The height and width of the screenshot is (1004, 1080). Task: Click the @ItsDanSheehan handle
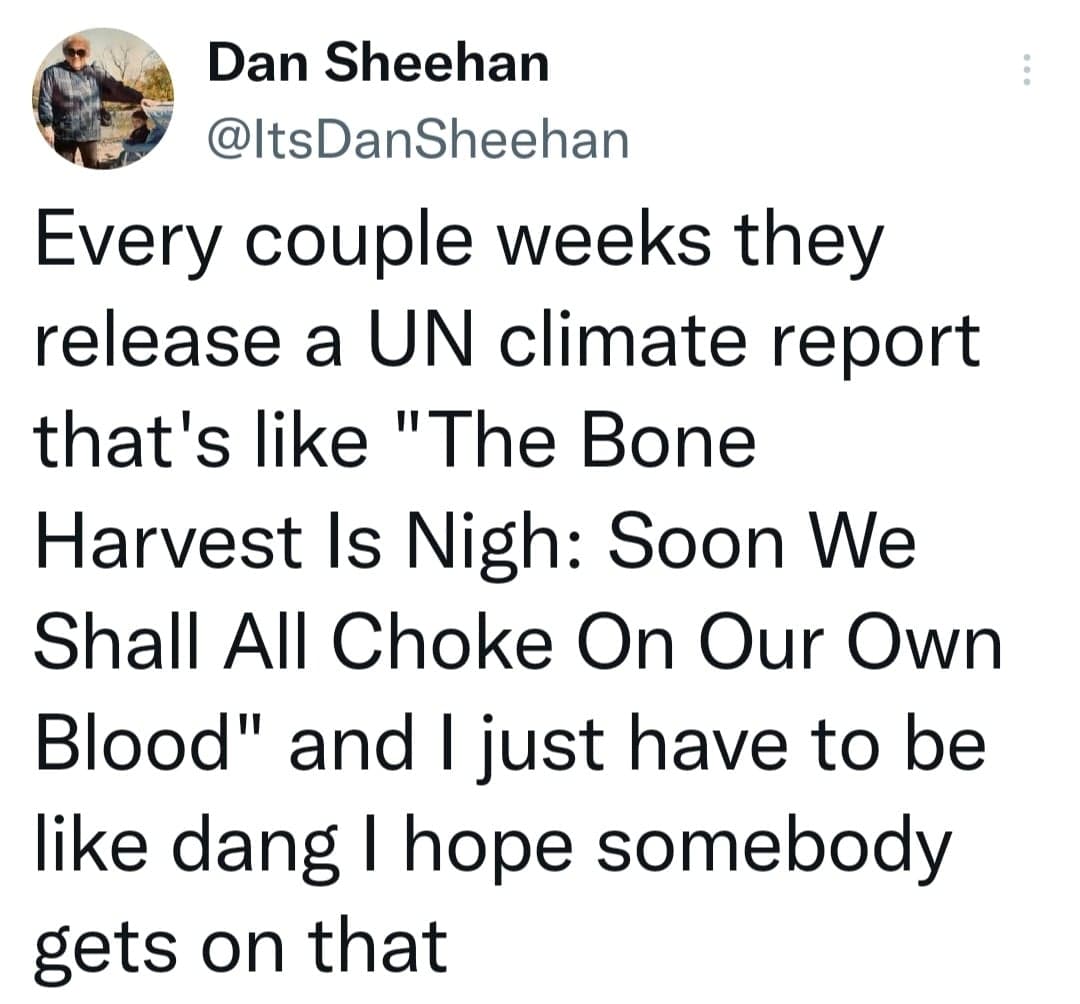click(x=417, y=139)
